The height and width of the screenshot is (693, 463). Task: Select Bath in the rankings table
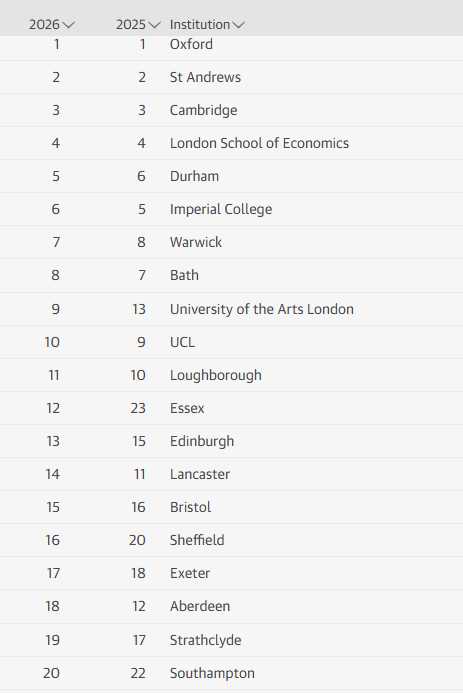click(x=184, y=275)
